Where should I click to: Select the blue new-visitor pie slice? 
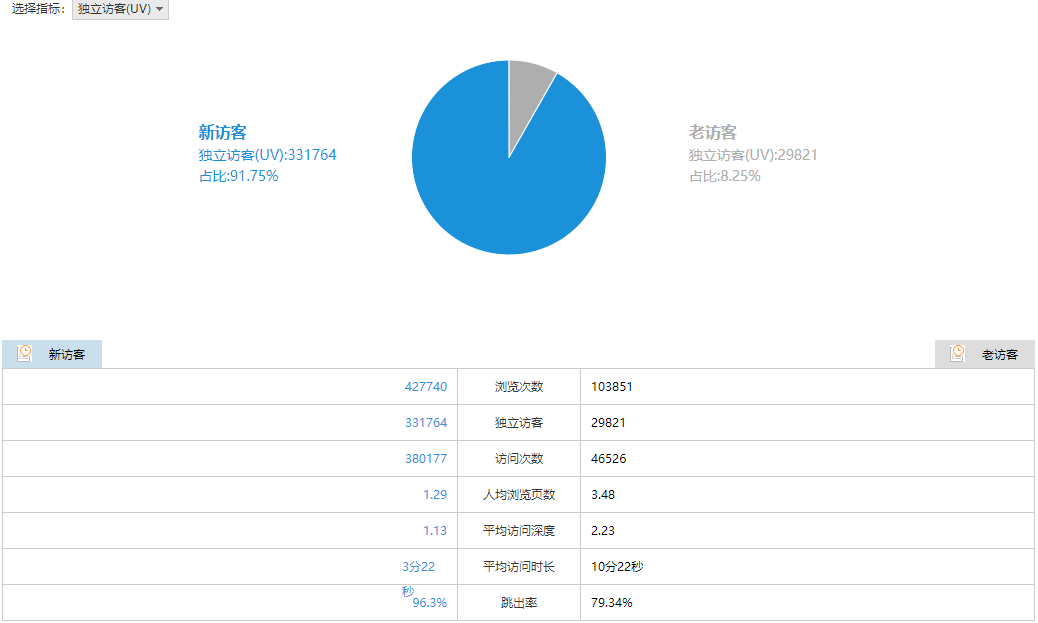click(x=490, y=180)
